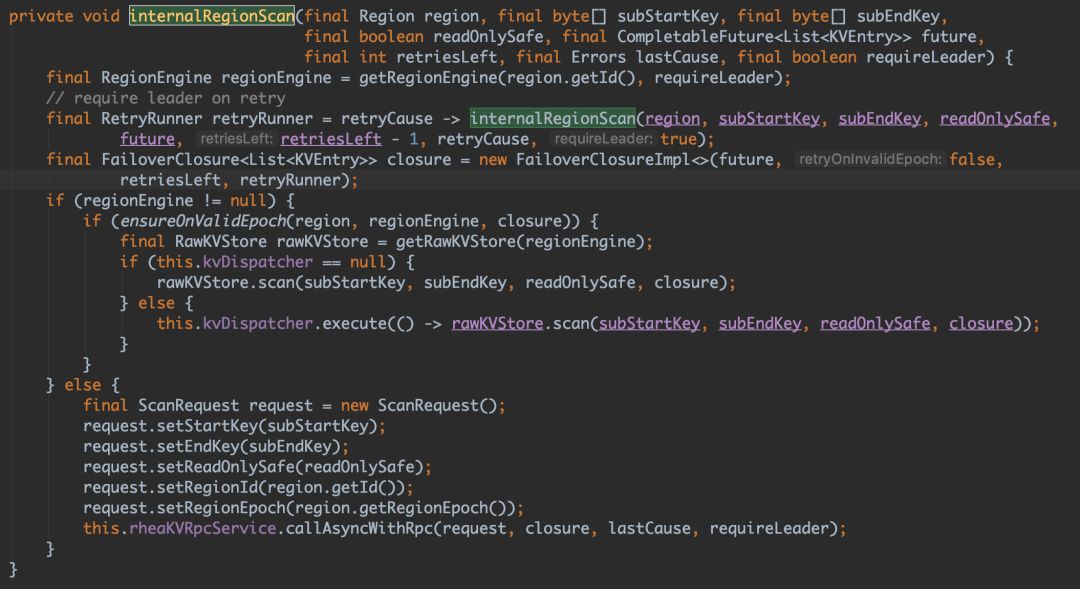1080x589 pixels.
Task: Click the 'retryOnInvalidEpoch:' inlay parameter hint
Action: 869,160
